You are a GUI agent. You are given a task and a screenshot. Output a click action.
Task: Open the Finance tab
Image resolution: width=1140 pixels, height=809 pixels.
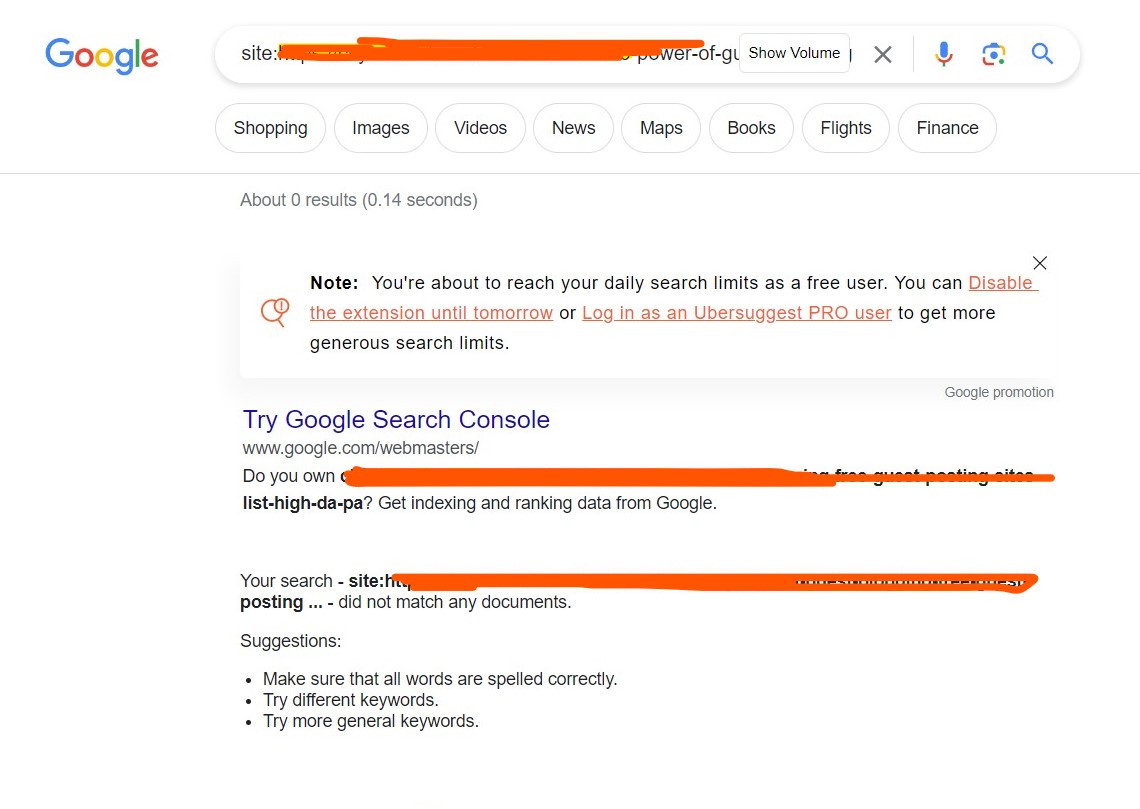click(947, 128)
